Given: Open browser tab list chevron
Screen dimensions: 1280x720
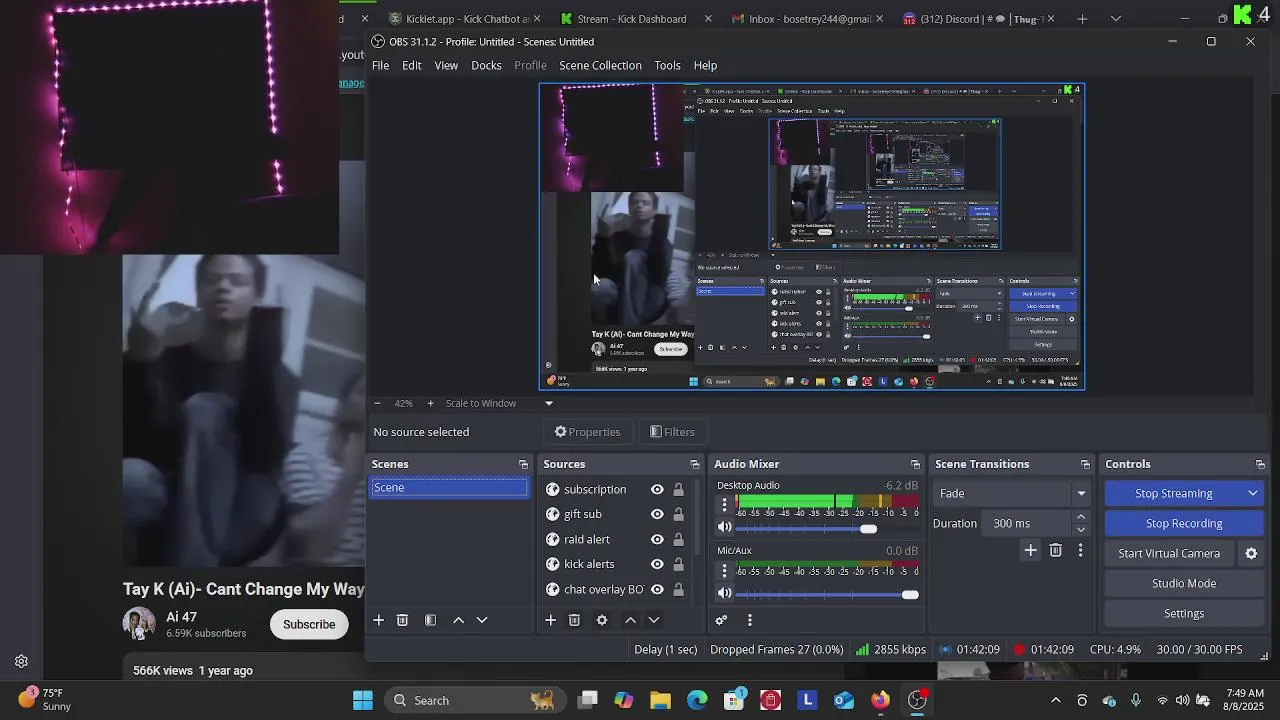Looking at the screenshot, I should point(1116,18).
